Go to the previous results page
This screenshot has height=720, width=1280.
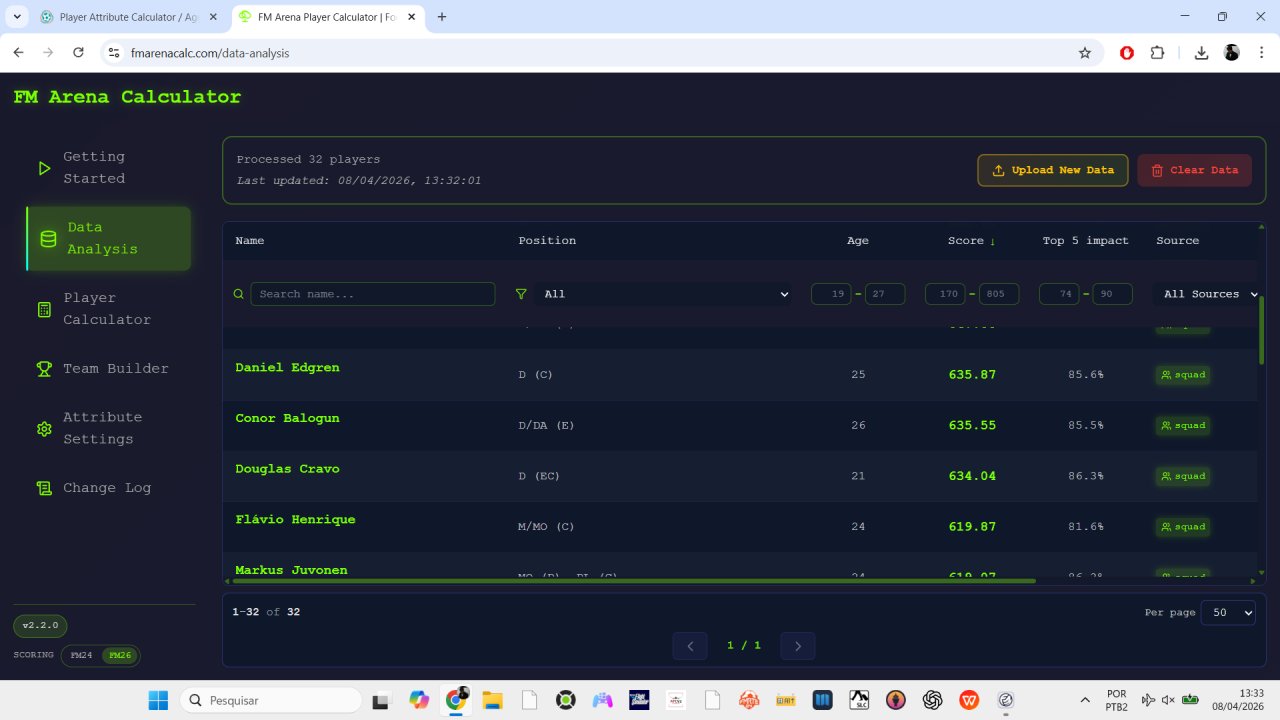point(690,646)
